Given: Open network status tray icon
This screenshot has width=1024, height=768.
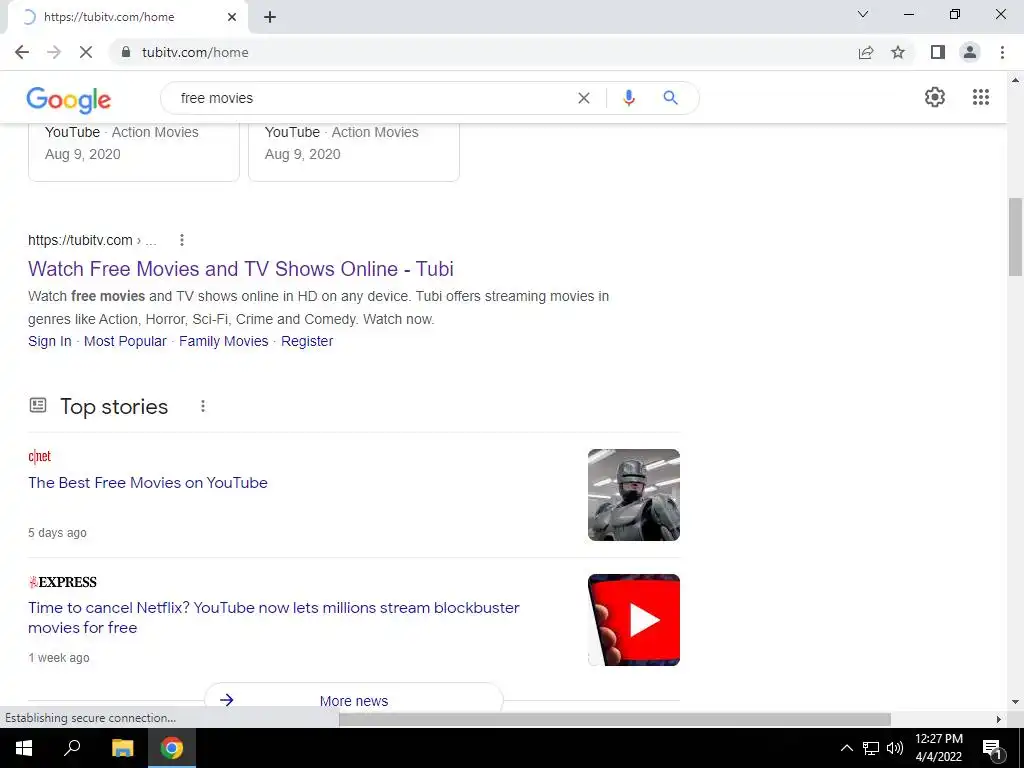Looking at the screenshot, I should (871, 748).
